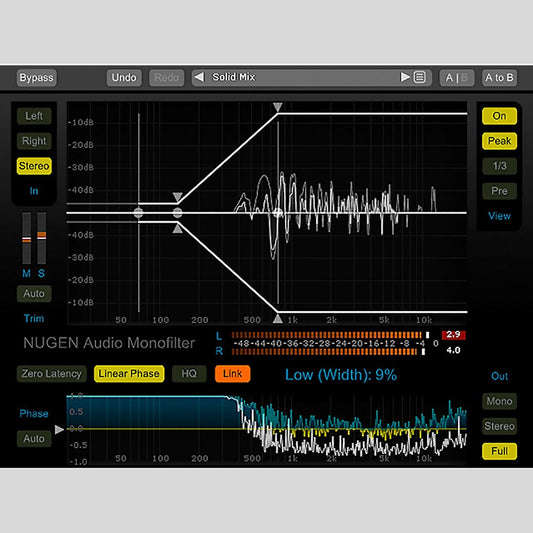Click the R output level meter
This screenshot has width=533, height=533.
[328, 351]
